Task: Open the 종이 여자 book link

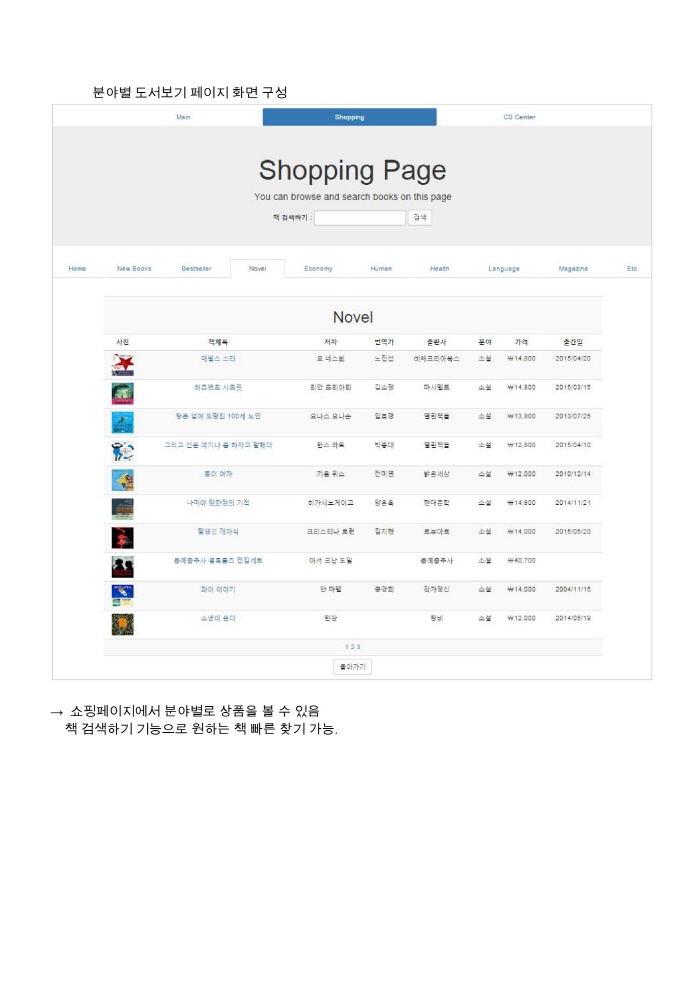Action: click(x=218, y=474)
